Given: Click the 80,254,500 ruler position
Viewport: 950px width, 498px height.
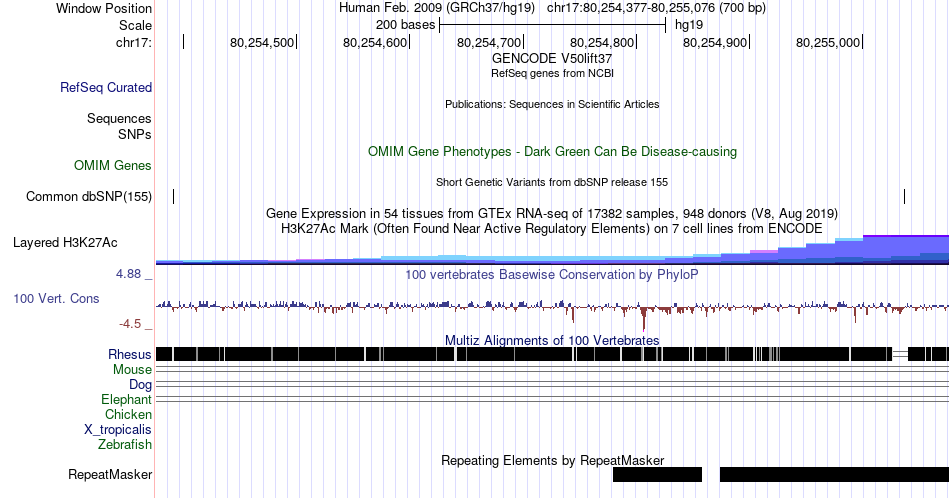Looking at the screenshot, I should click(262, 42).
